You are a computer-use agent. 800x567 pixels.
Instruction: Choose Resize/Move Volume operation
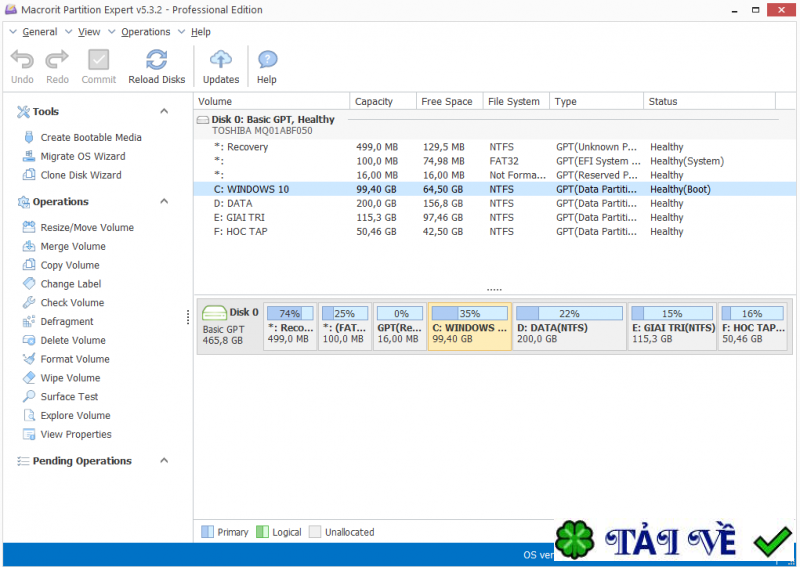point(78,228)
